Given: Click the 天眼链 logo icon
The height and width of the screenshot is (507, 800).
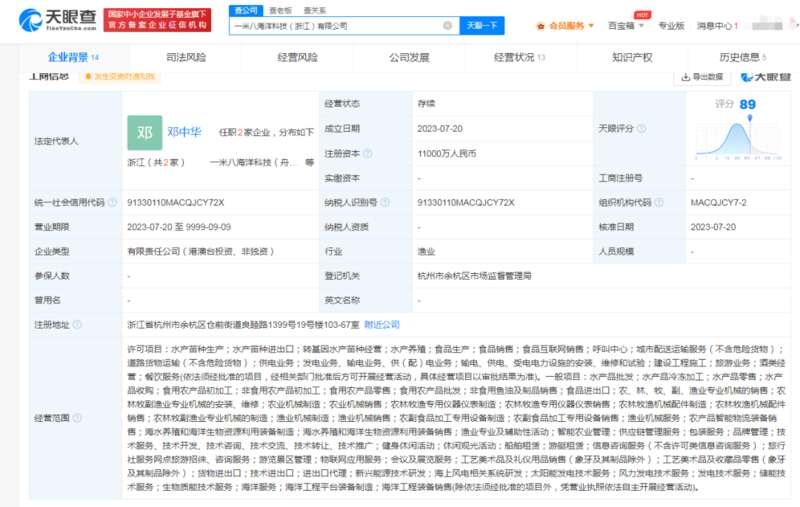Looking at the screenshot, I should [765, 77].
